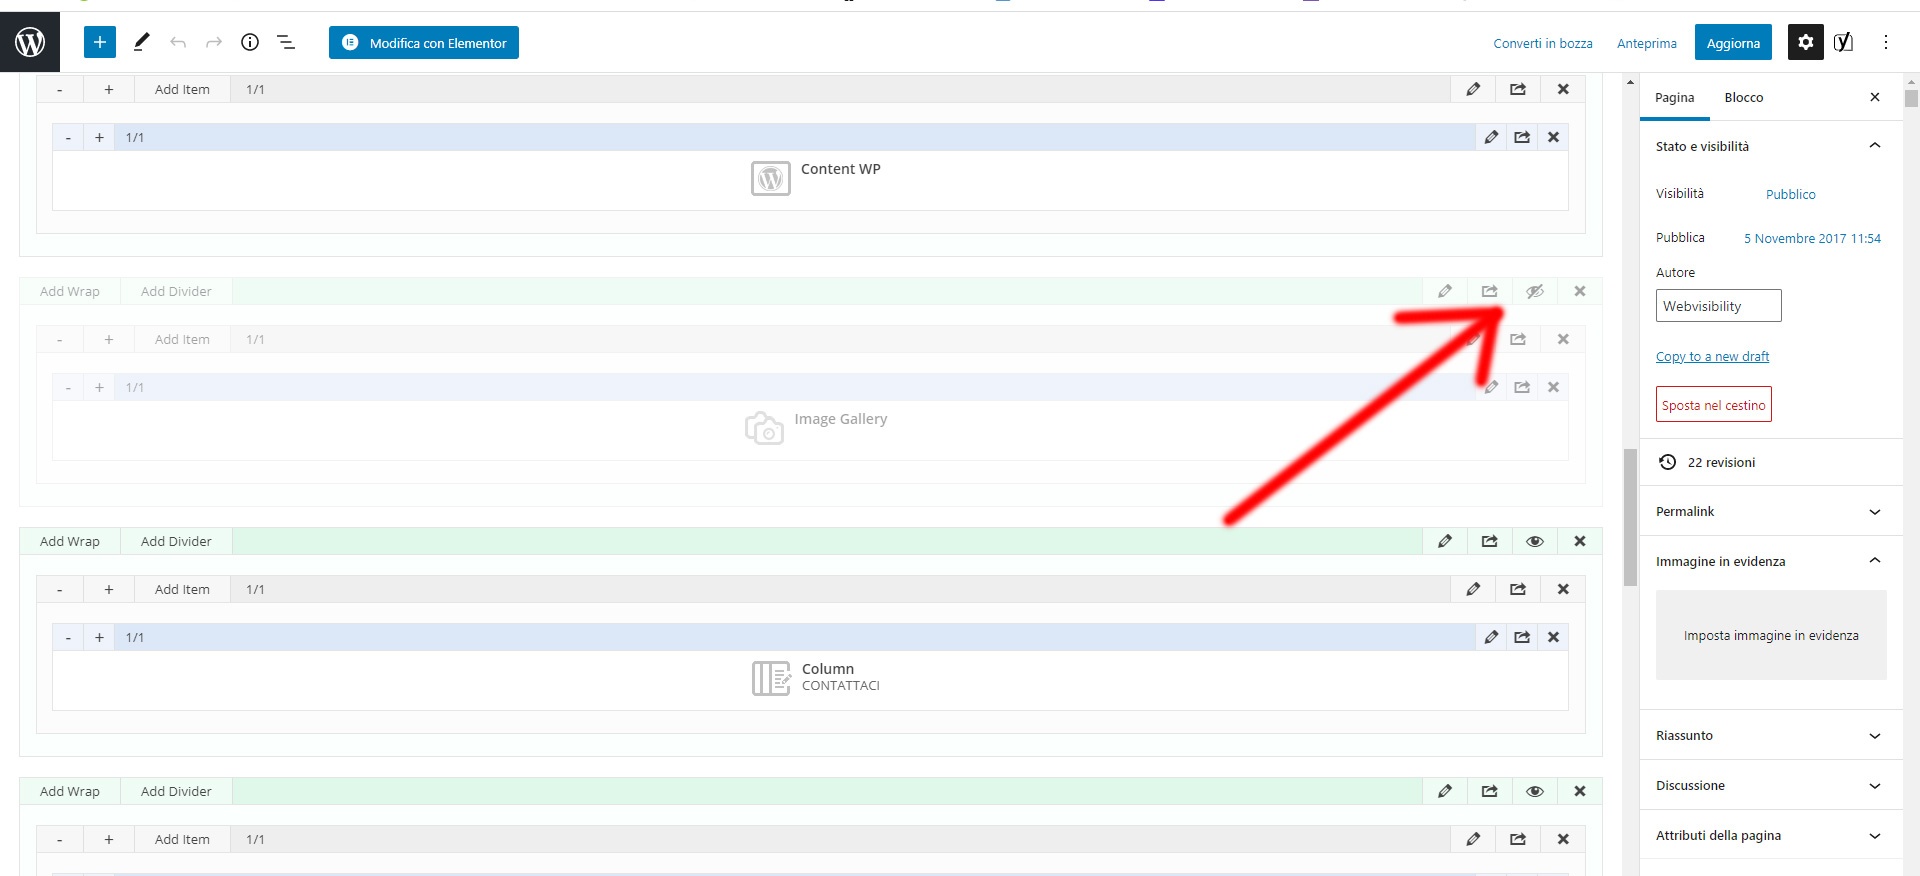The width and height of the screenshot is (1920, 876).
Task: Delete the Column CONTATTACI item
Action: (1553, 637)
